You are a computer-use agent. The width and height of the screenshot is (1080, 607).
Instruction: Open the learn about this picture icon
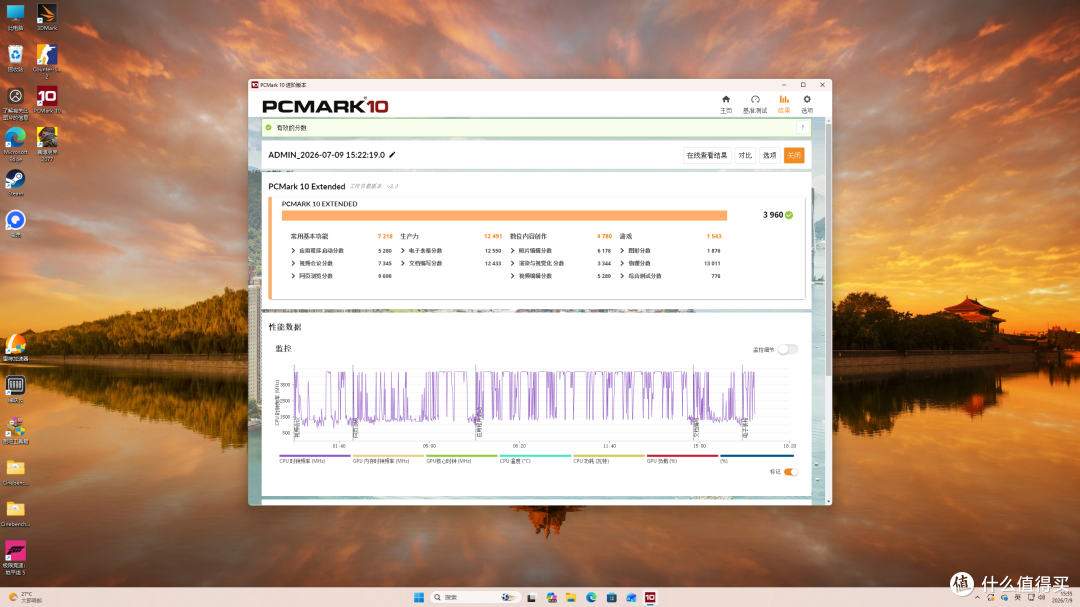click(15, 103)
